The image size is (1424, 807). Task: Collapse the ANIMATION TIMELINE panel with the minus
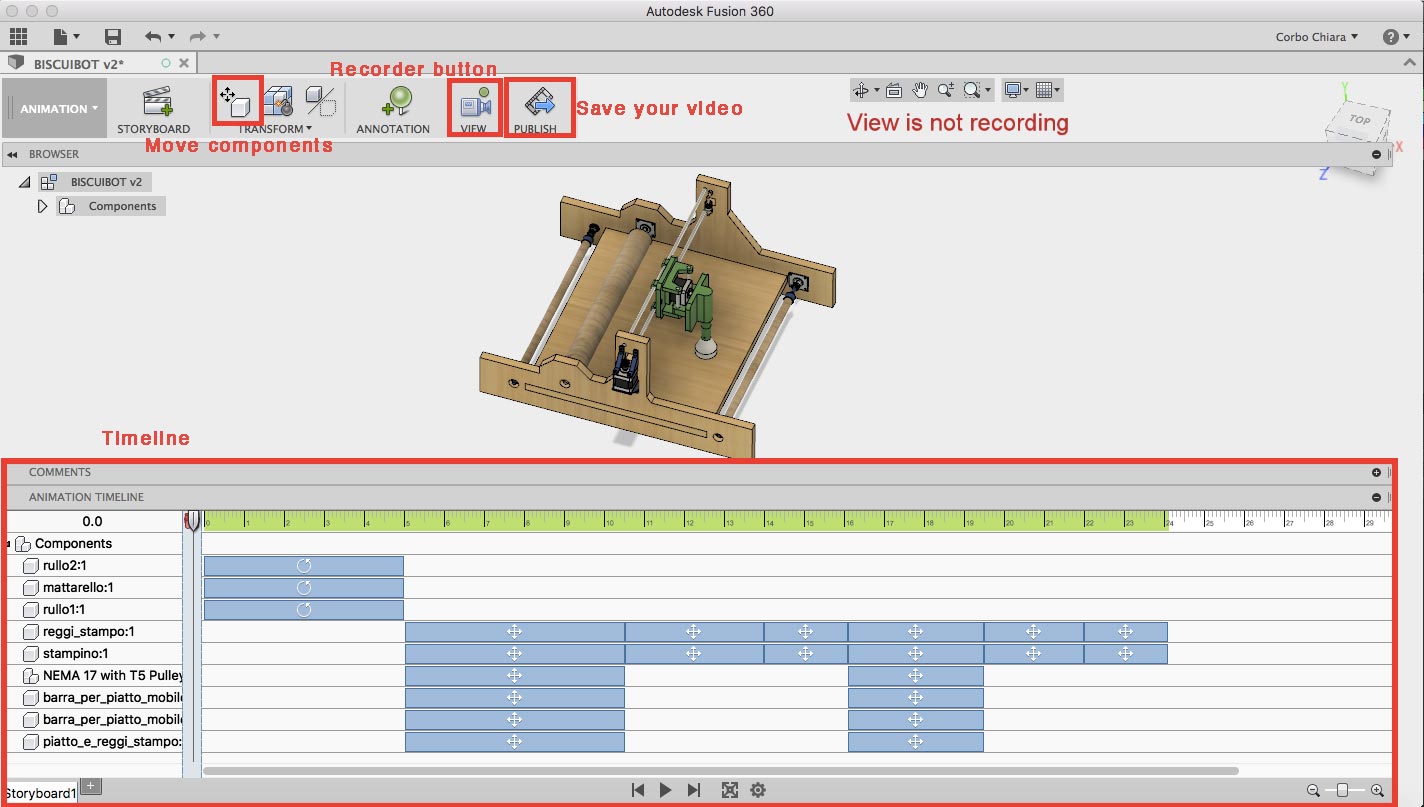1376,497
